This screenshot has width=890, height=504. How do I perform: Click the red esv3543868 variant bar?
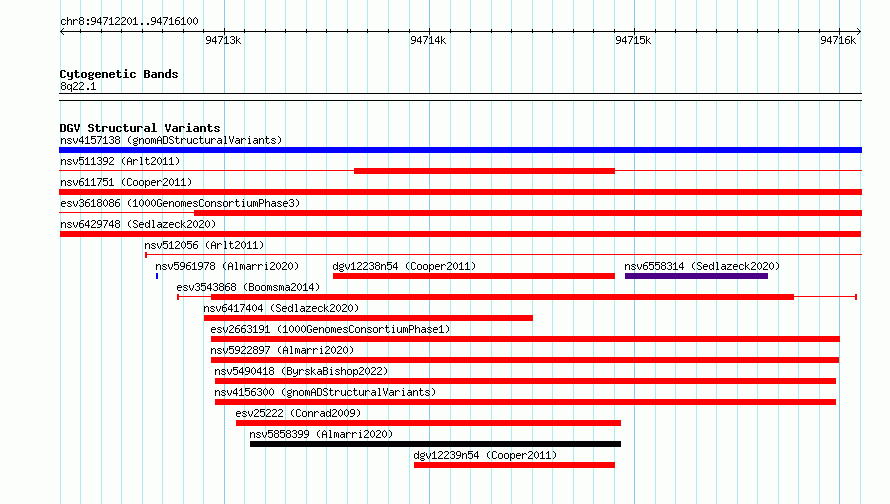click(502, 297)
